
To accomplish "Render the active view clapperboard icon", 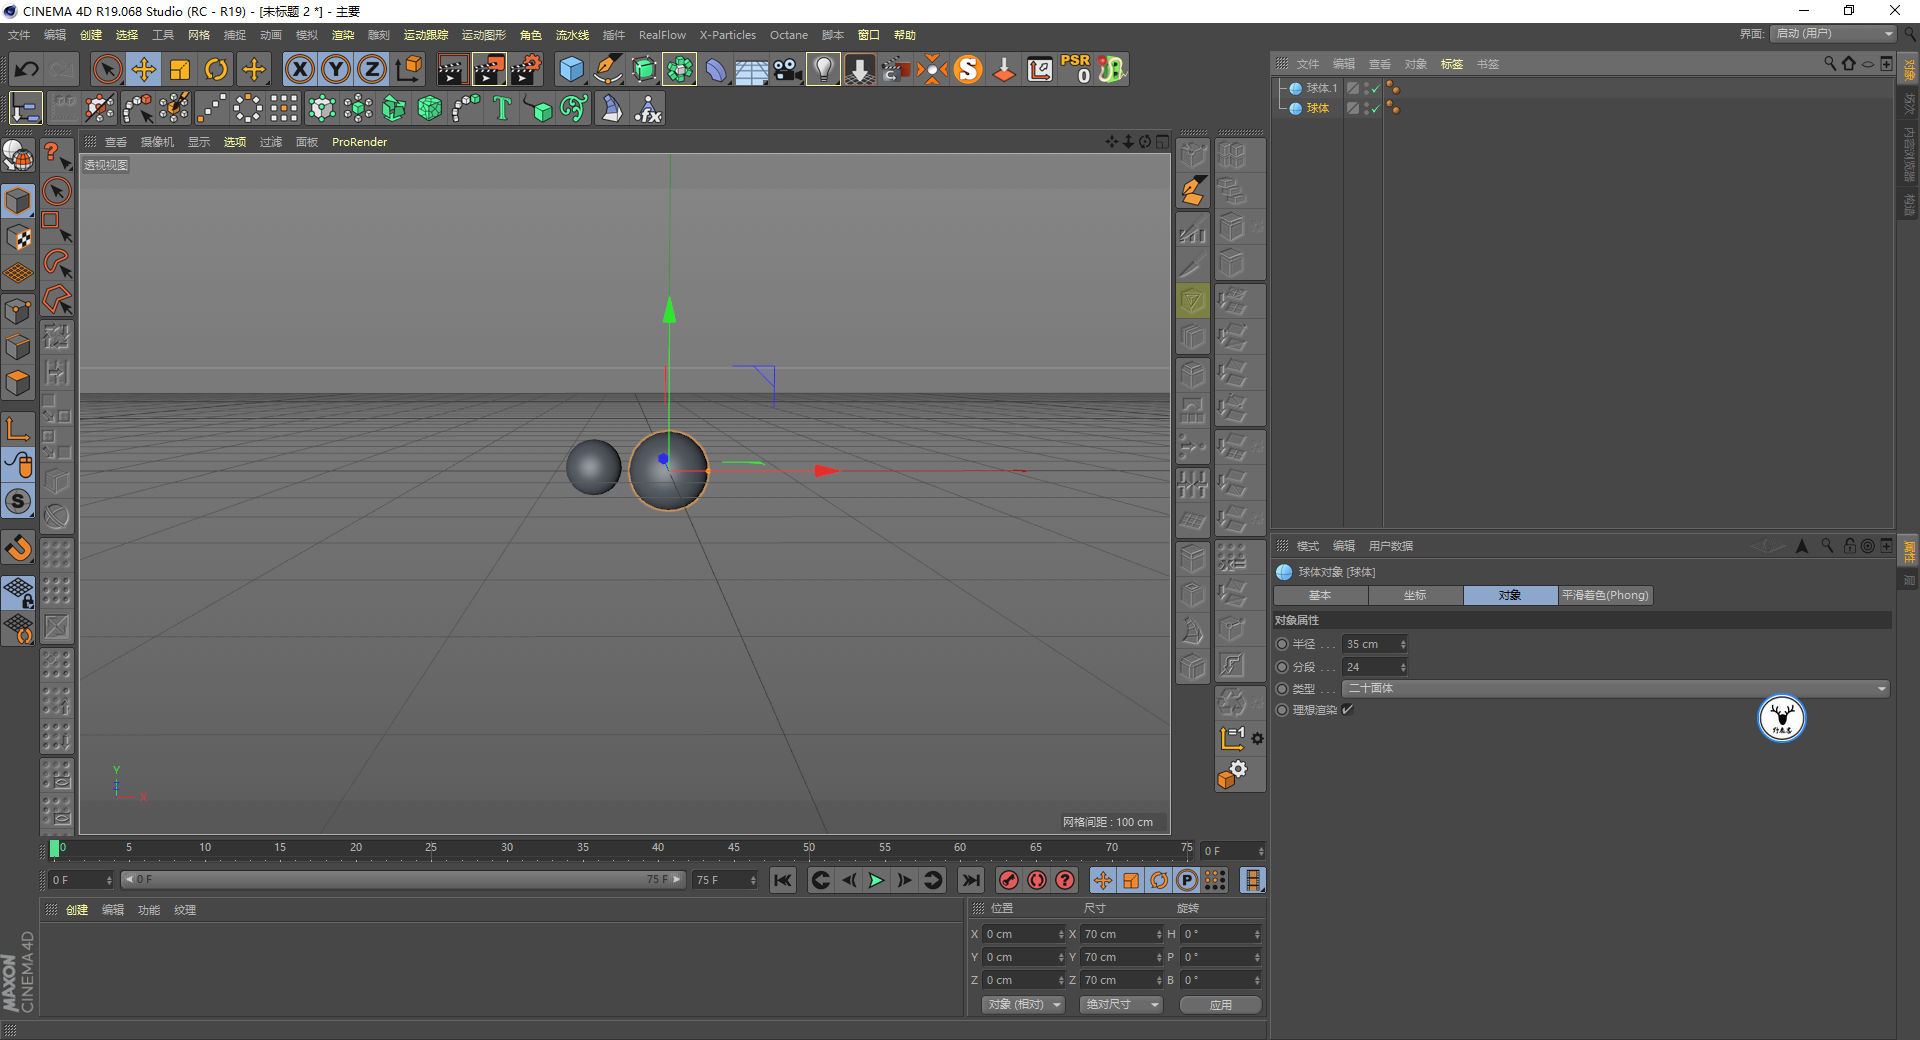I will (x=452, y=69).
